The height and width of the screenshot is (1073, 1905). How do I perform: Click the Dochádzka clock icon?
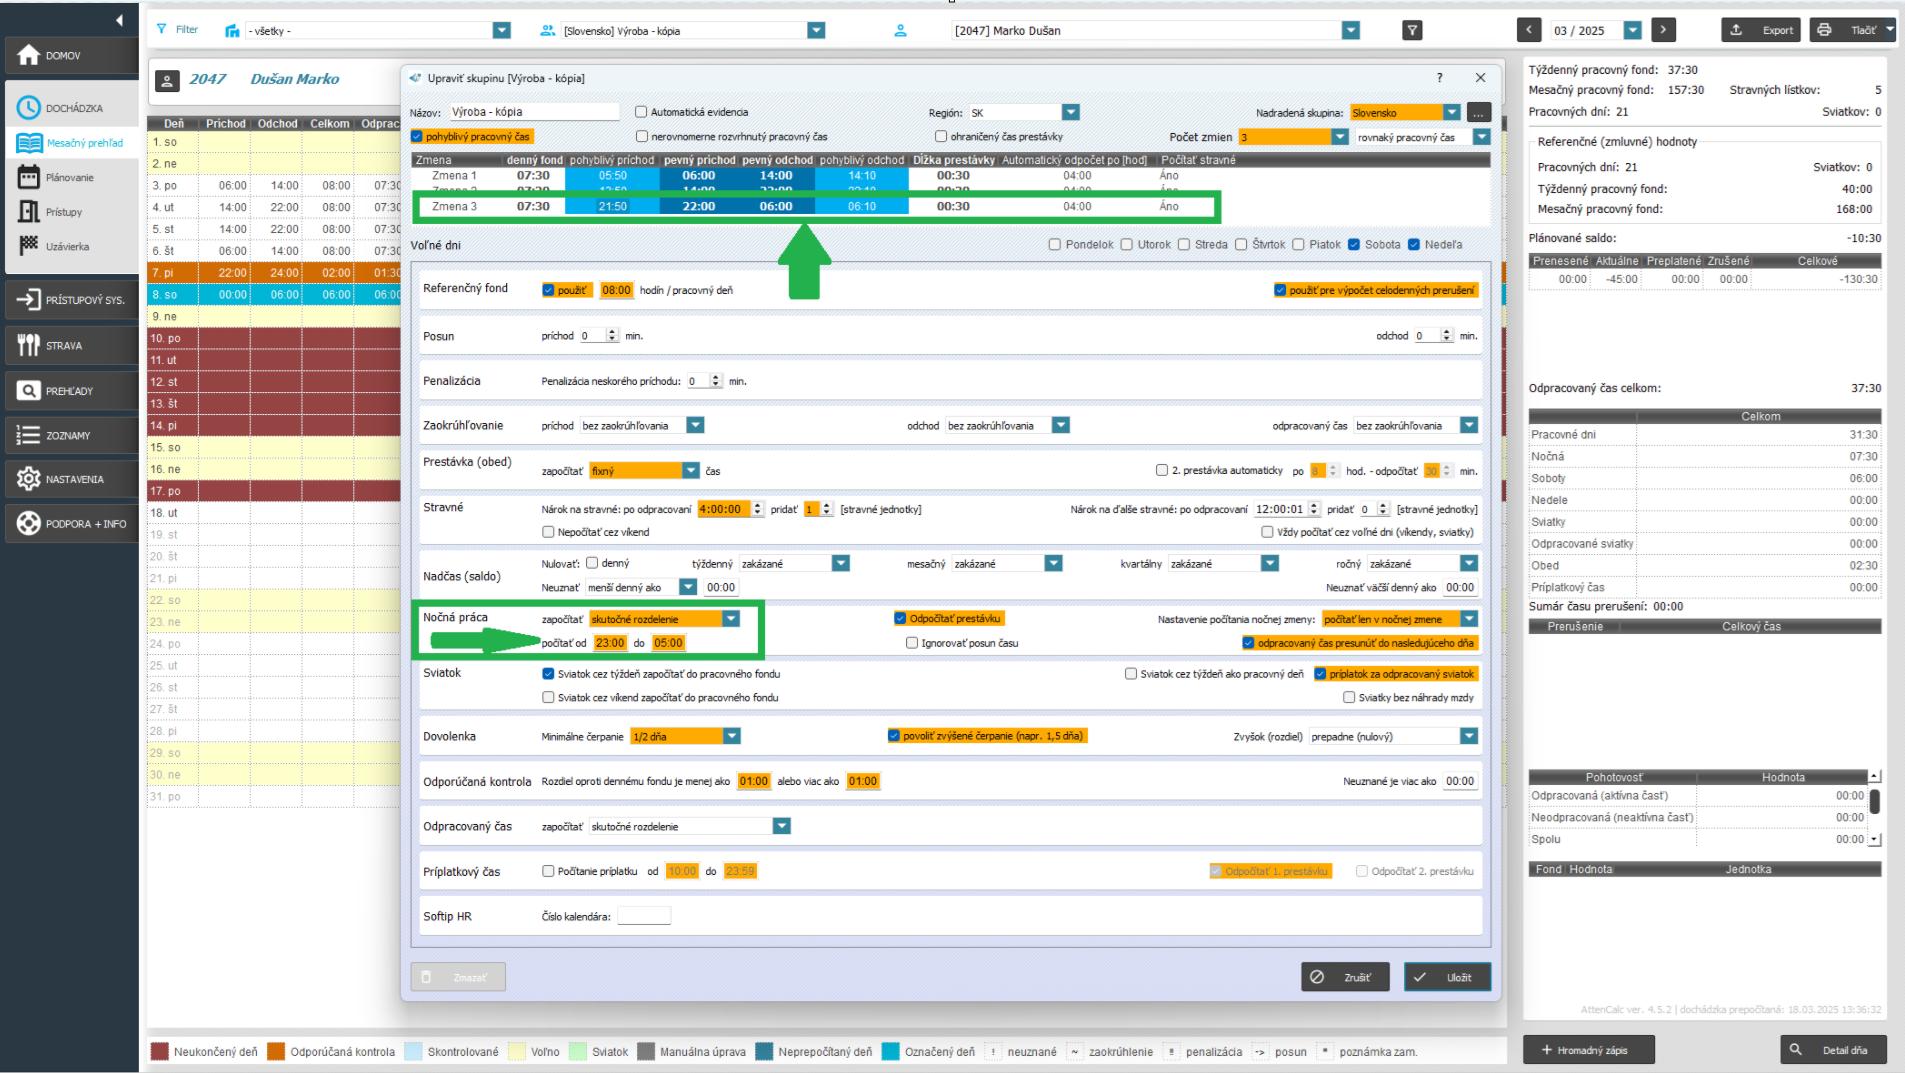coord(29,108)
